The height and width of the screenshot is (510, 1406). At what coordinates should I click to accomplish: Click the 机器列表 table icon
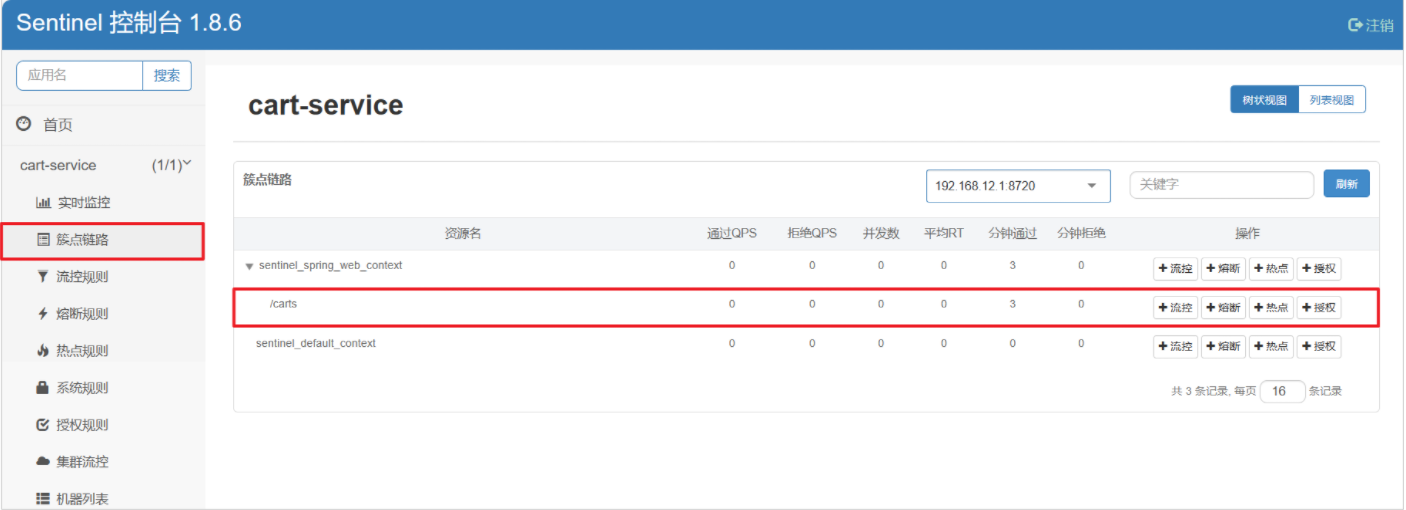pyautogui.click(x=43, y=498)
